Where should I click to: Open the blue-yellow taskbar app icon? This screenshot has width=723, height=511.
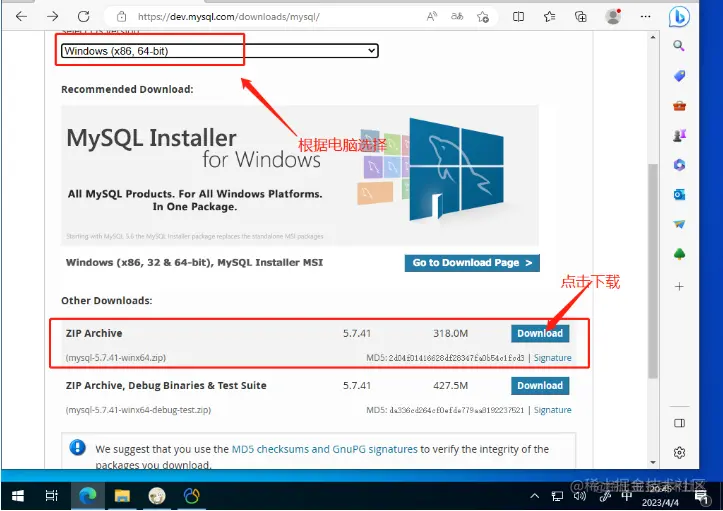191,496
